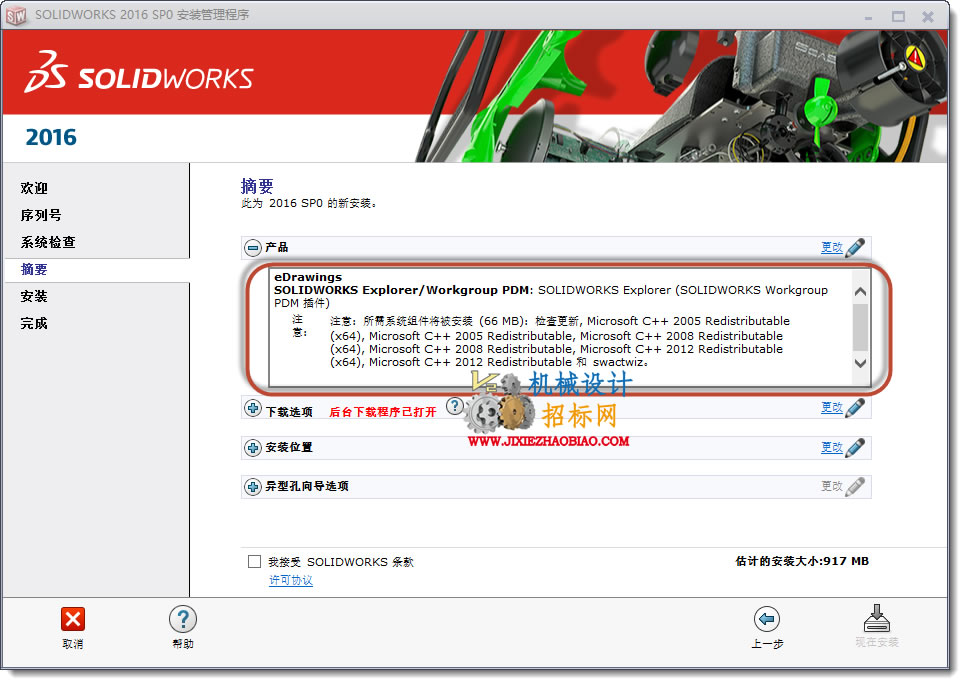Screen dimensions: 965x685
Task: Select 欢迎 in the left sidebar
Action: click(x=34, y=188)
